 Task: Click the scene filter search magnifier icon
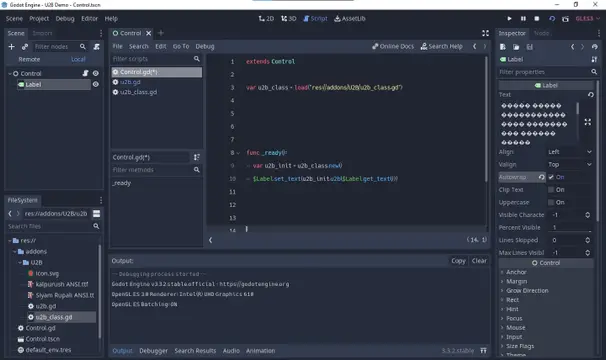tap(83, 47)
